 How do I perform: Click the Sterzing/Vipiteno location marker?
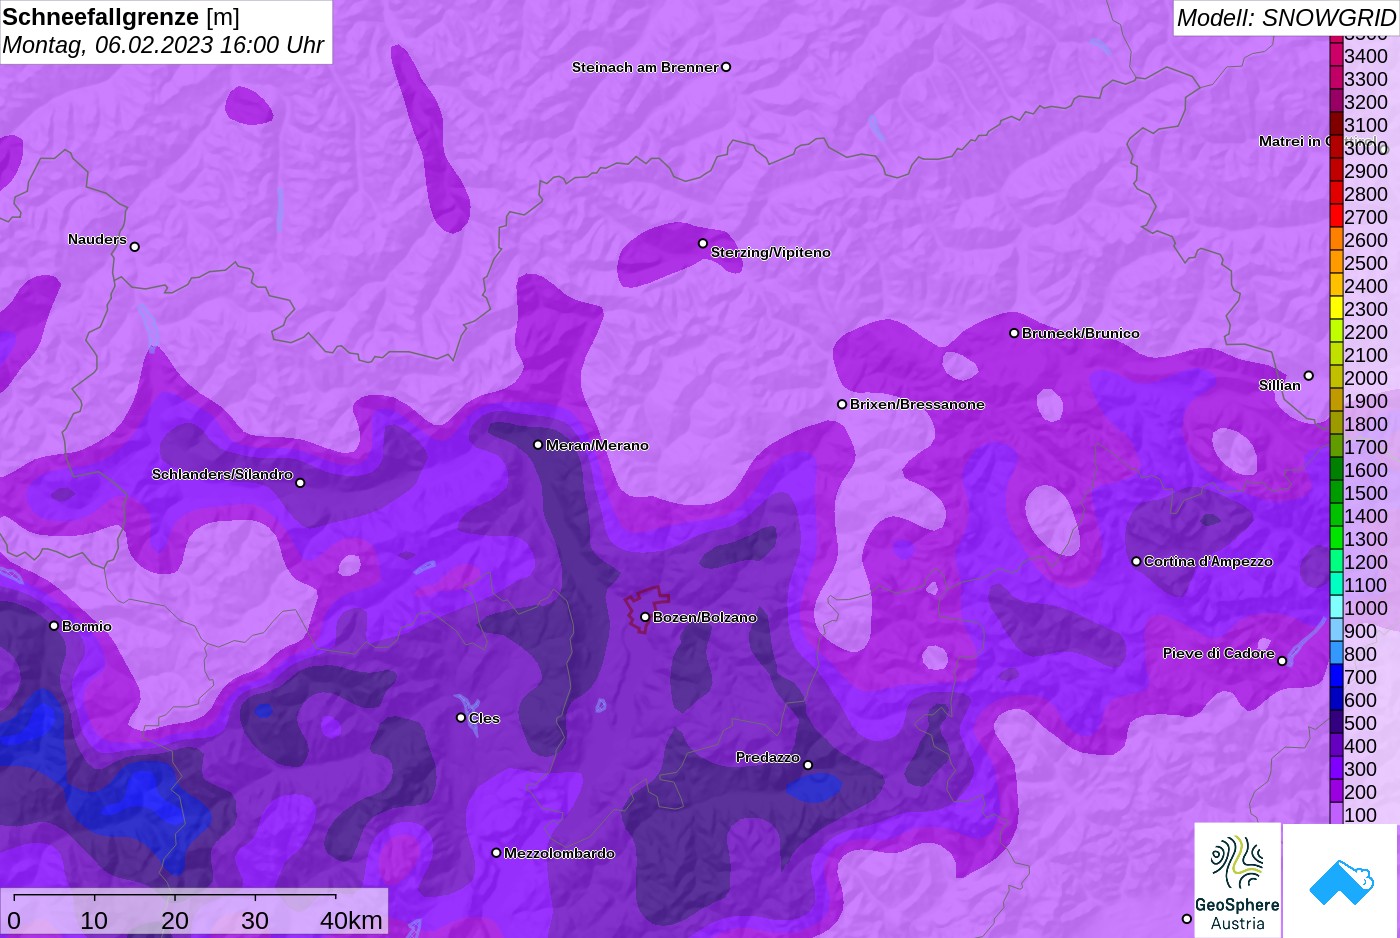pyautogui.click(x=703, y=243)
